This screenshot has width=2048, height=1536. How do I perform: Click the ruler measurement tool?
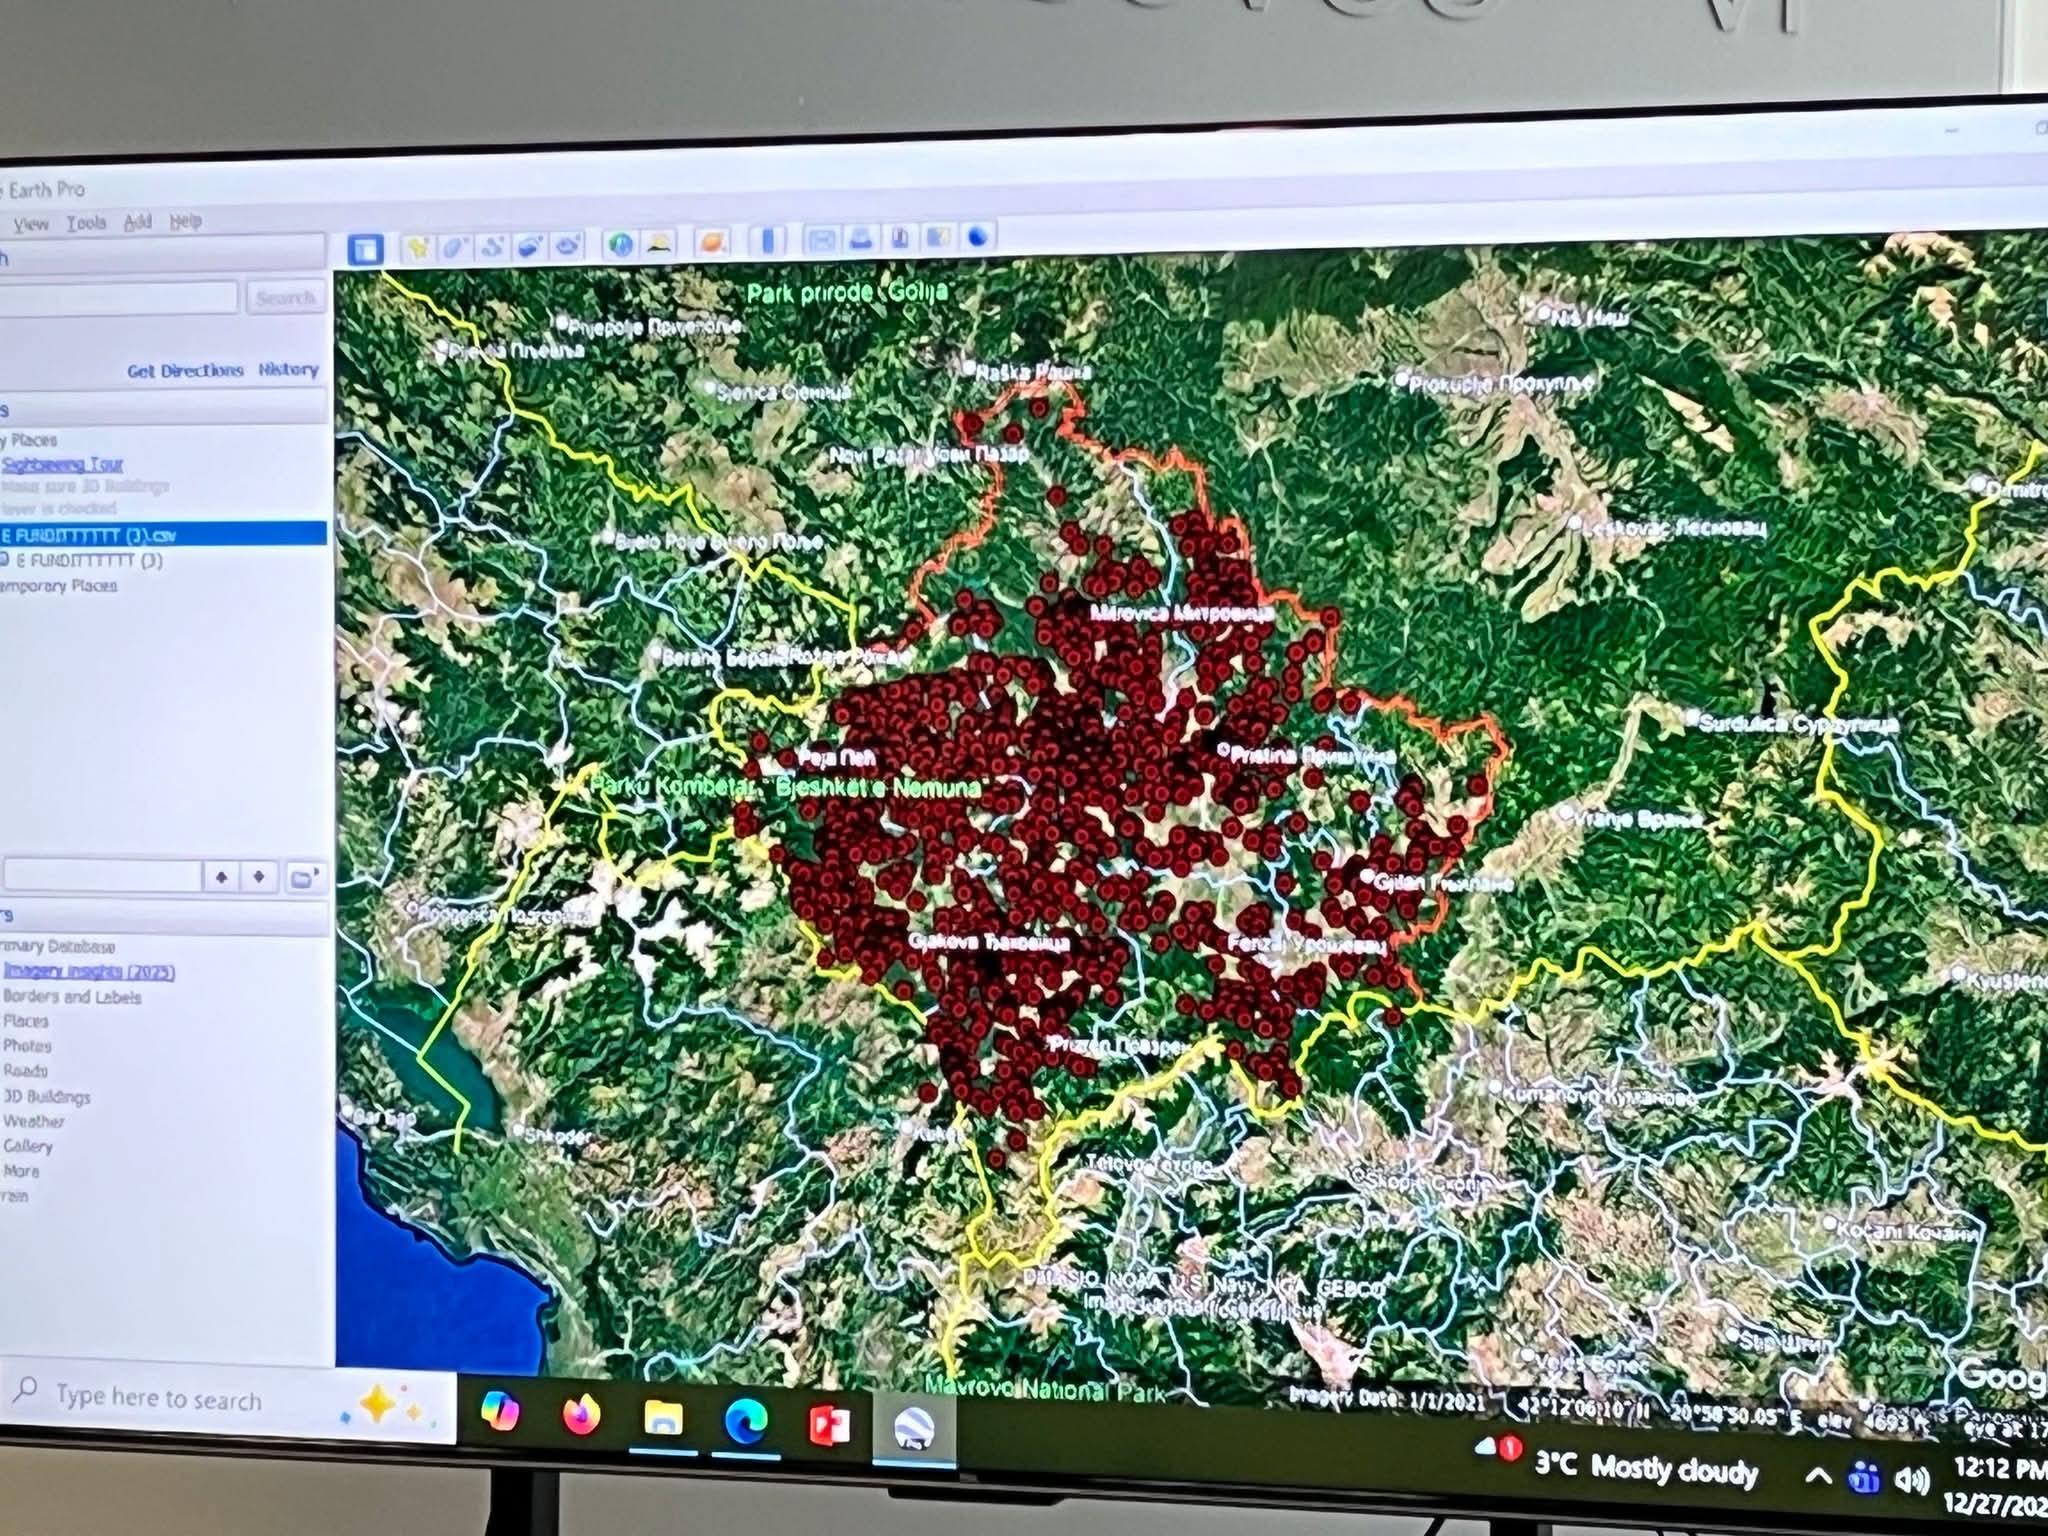770,241
